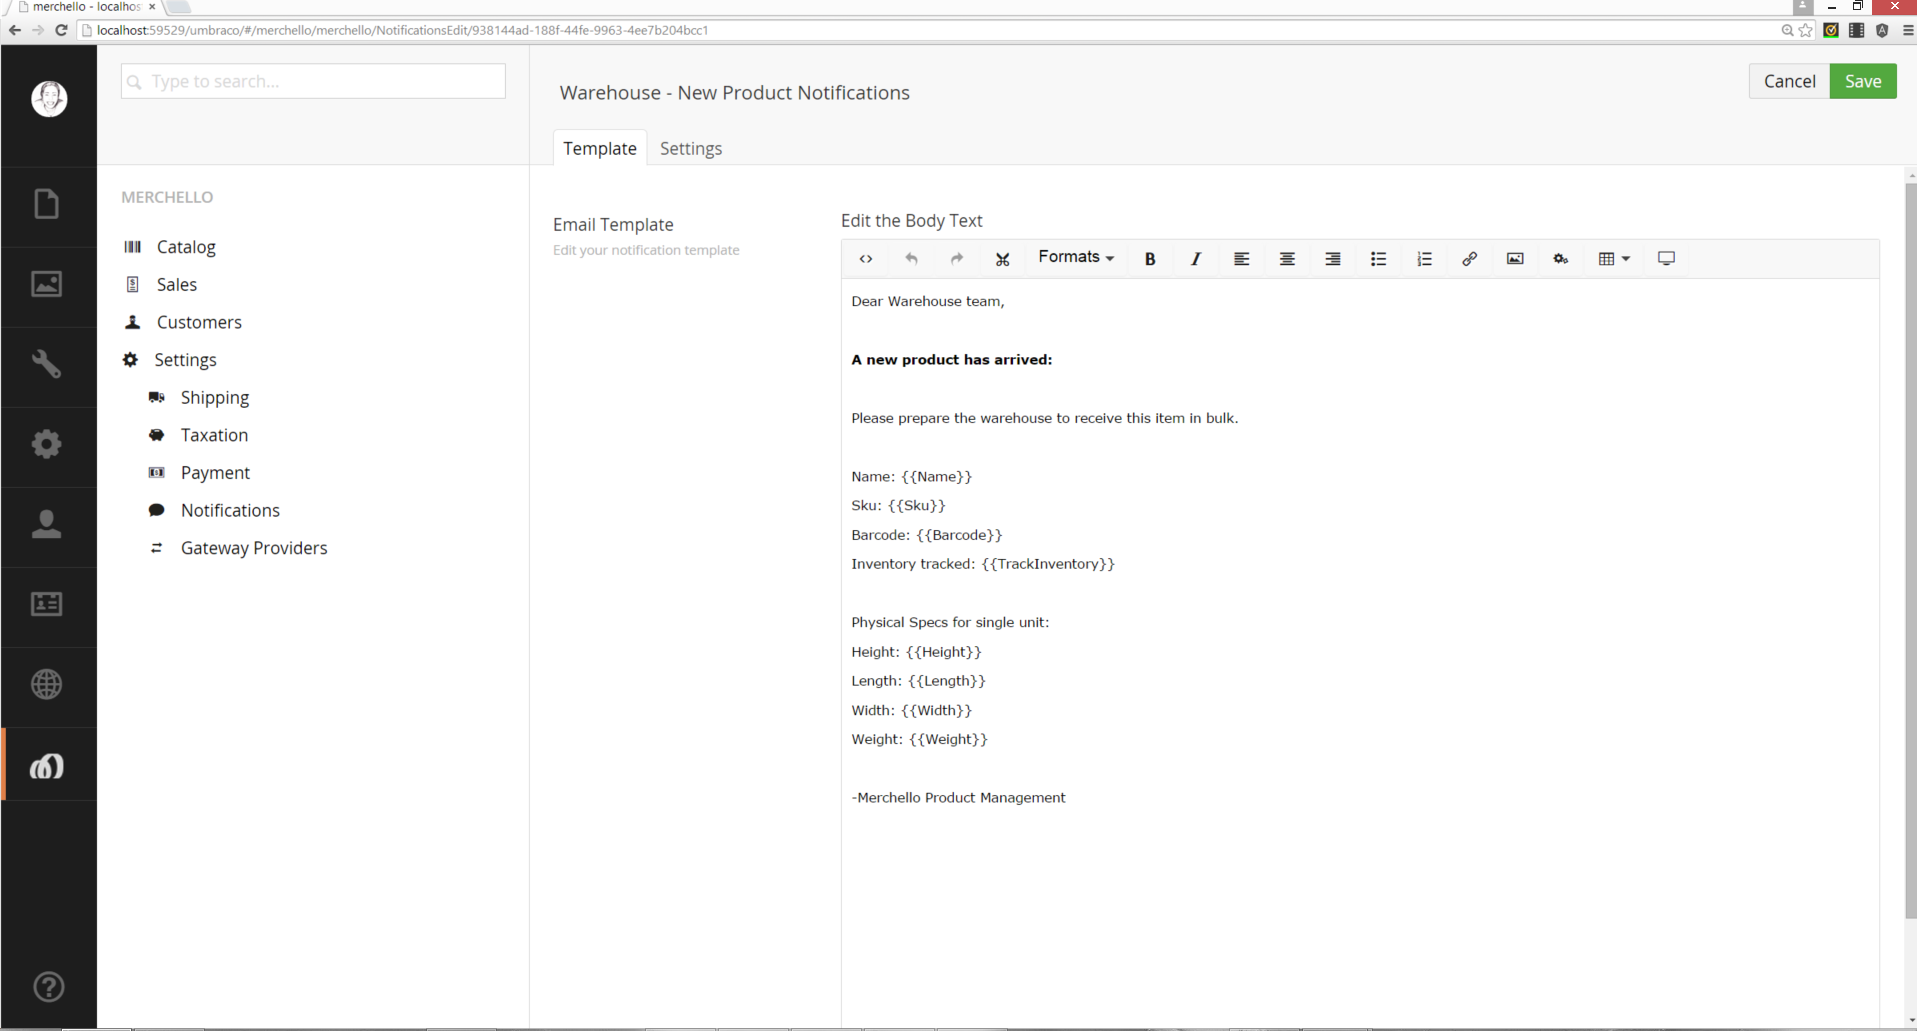This screenshot has height=1031, width=1917.
Task: Click the browser address bar
Action: 930,30
